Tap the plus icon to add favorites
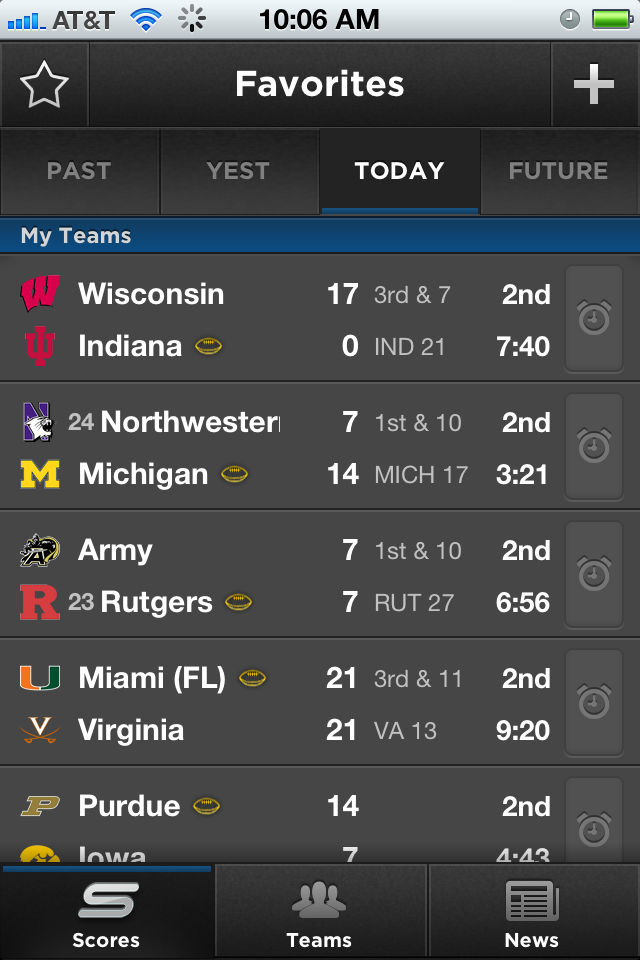This screenshot has width=640, height=960. pyautogui.click(x=594, y=84)
